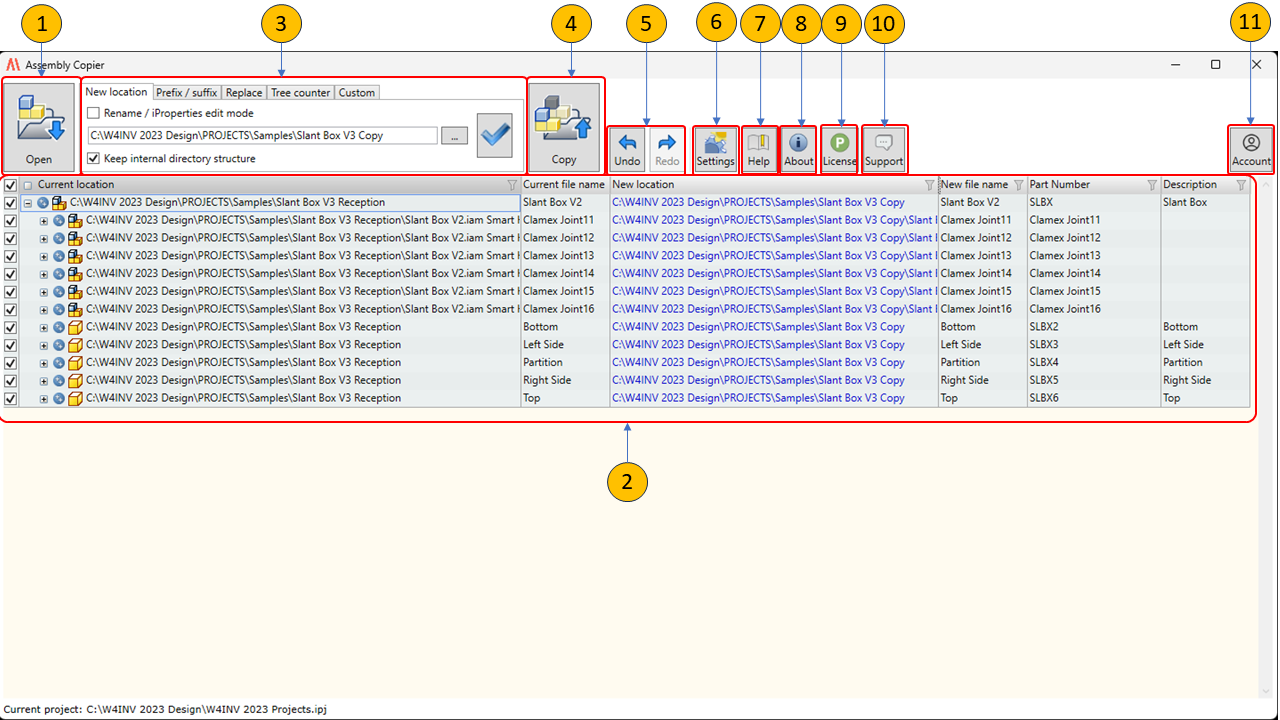The width and height of the screenshot is (1280, 720).
Task: Switch to the Replace tab
Action: tap(244, 93)
